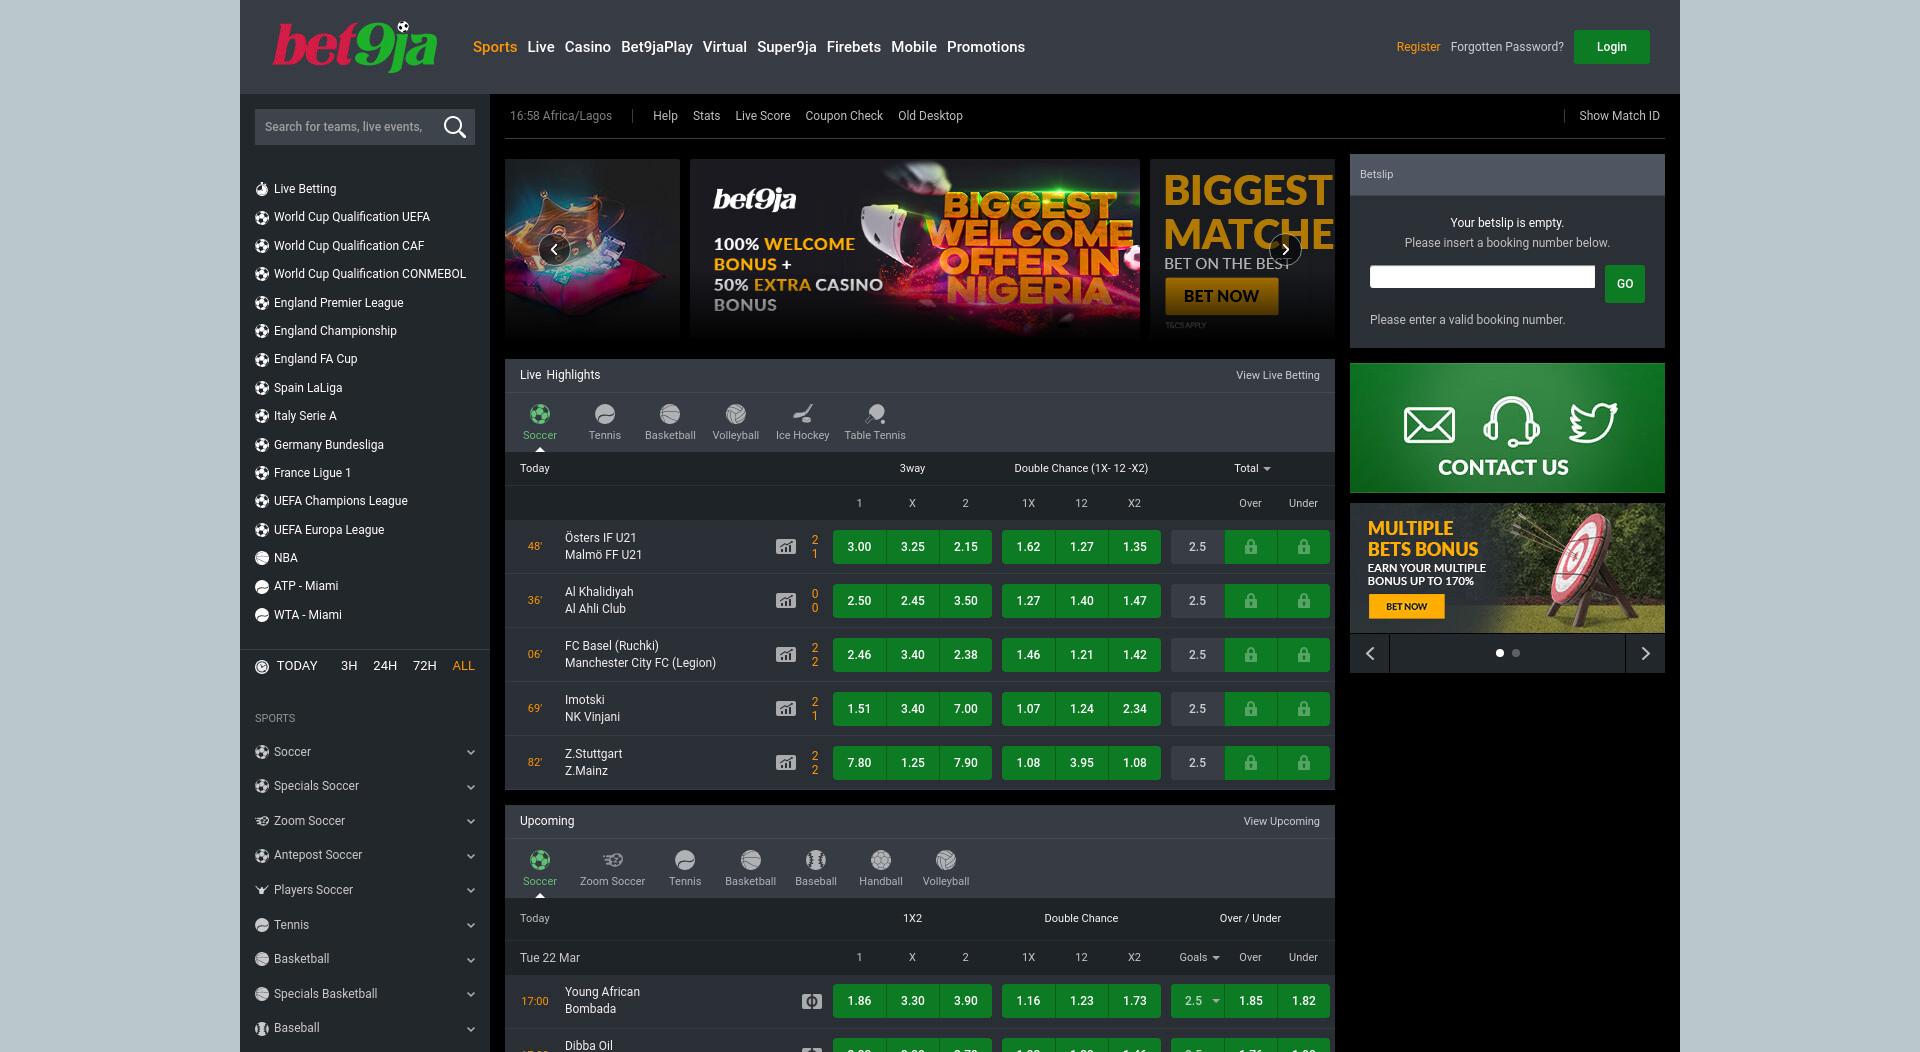1920x1052 pixels.
Task: Select Basketball icon in Live Highlights
Action: pyautogui.click(x=670, y=414)
